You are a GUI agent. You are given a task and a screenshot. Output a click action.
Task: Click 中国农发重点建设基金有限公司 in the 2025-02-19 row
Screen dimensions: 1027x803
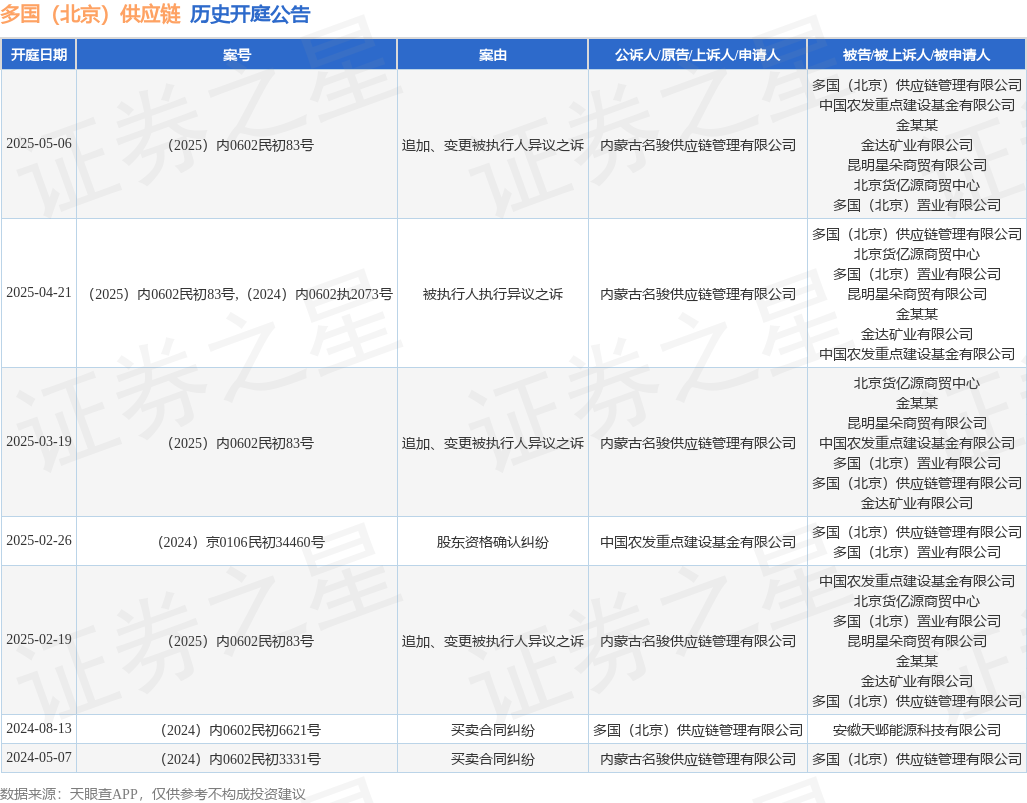pos(916,581)
